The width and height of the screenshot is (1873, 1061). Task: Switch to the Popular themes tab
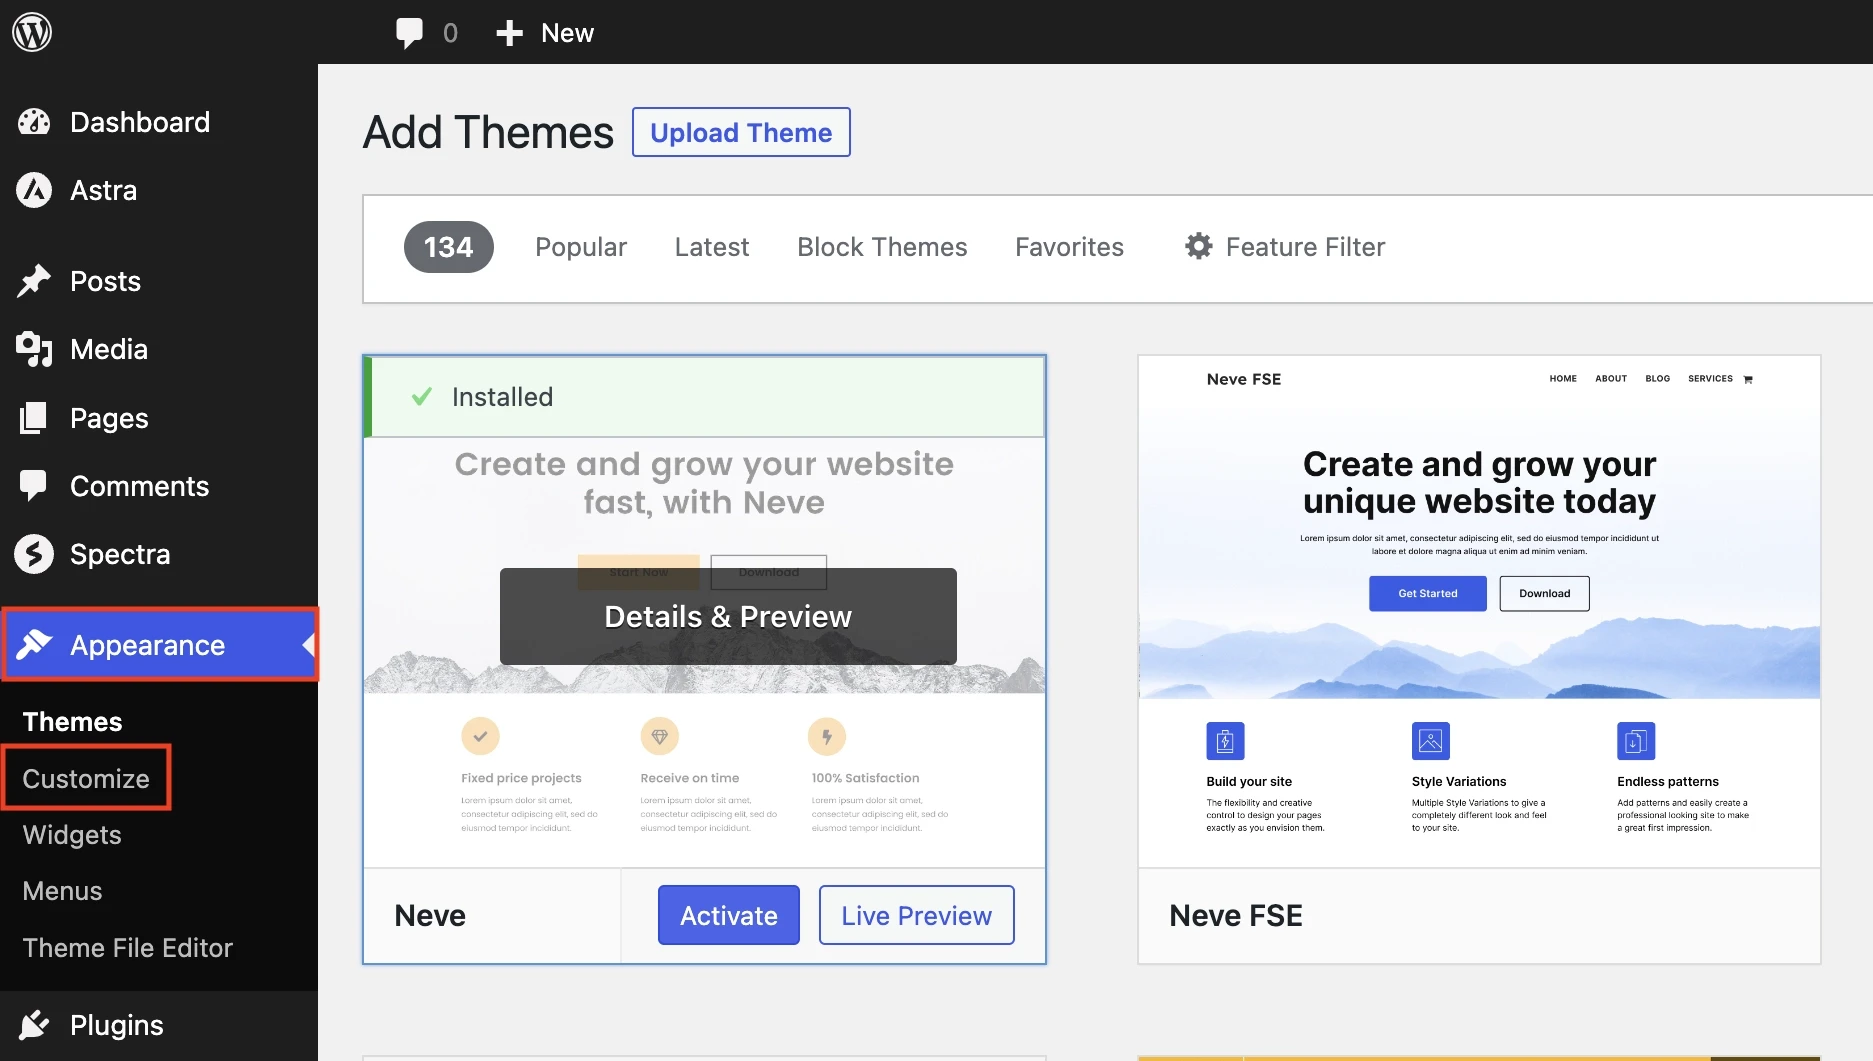point(581,247)
